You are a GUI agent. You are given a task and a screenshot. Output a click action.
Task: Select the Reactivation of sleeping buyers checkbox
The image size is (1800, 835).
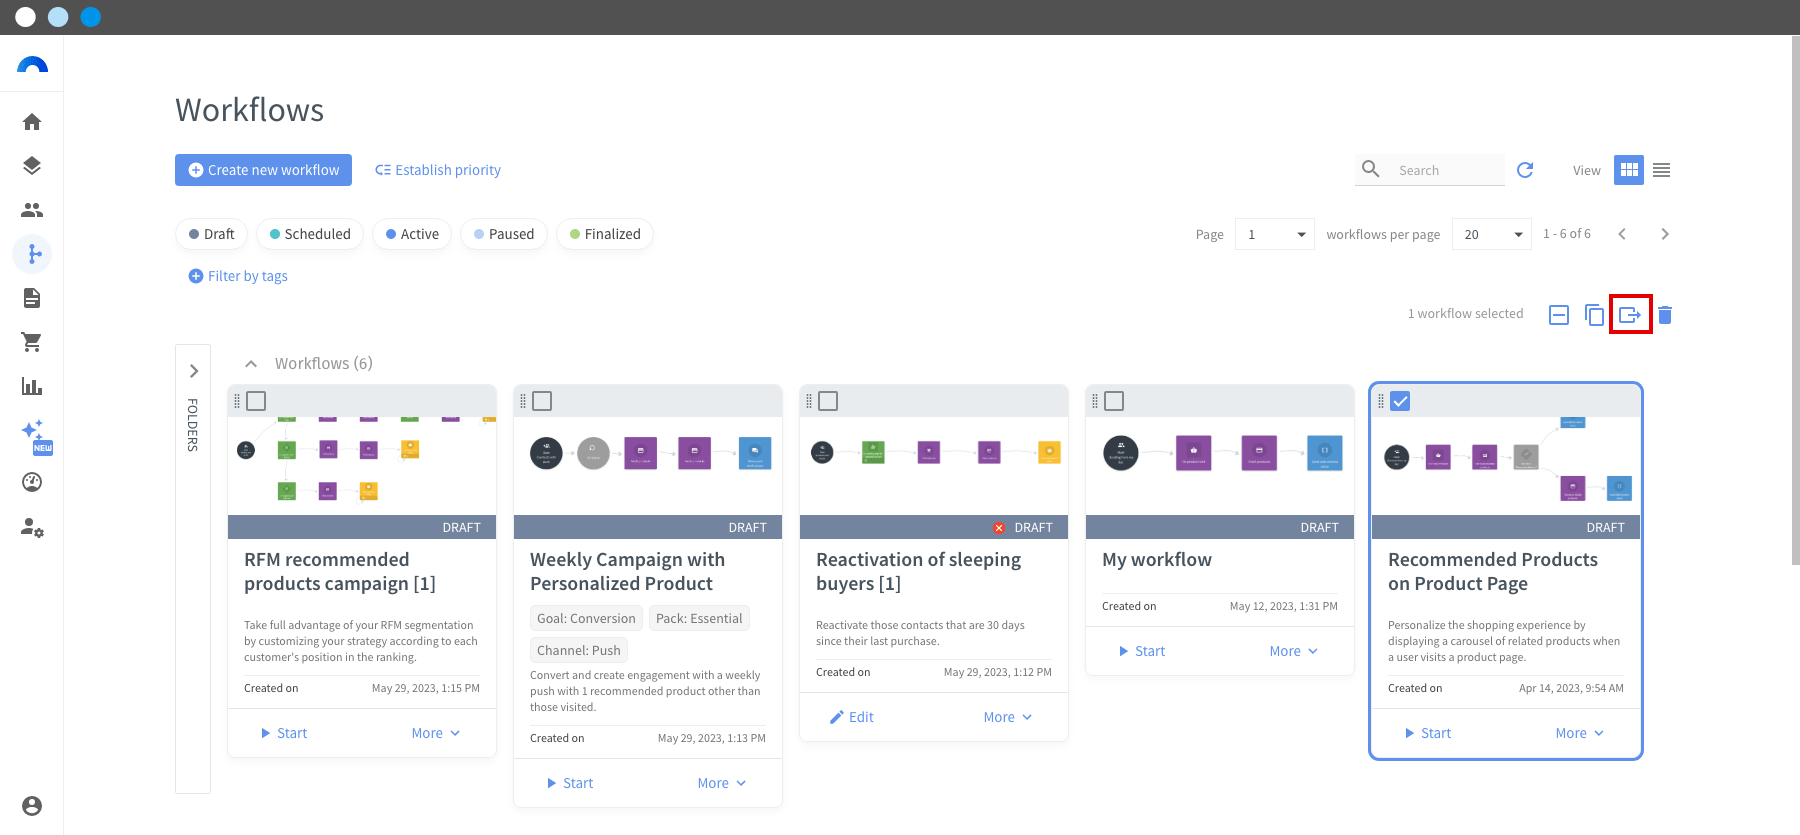pos(829,401)
